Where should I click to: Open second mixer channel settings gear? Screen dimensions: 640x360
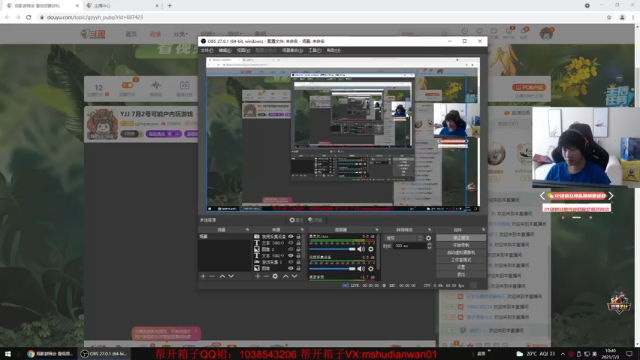371,269
